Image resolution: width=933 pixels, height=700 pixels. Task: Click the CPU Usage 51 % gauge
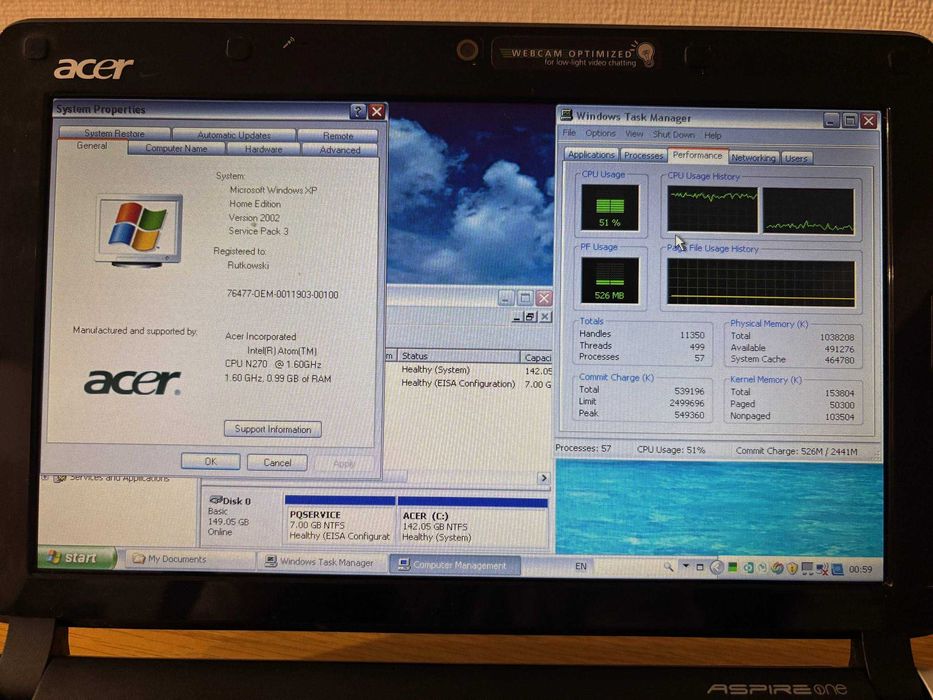[x=609, y=207]
